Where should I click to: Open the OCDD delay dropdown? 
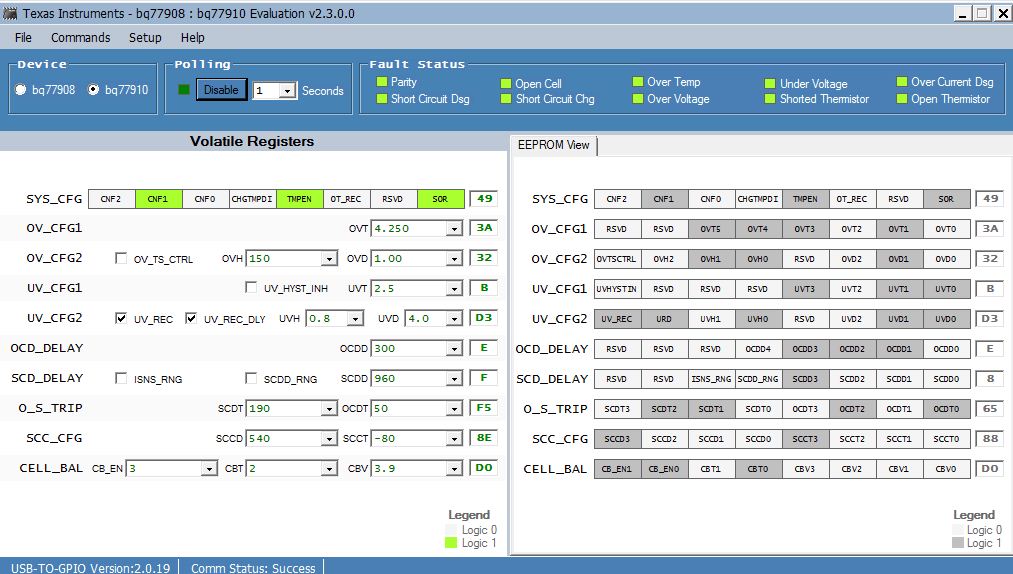(454, 349)
